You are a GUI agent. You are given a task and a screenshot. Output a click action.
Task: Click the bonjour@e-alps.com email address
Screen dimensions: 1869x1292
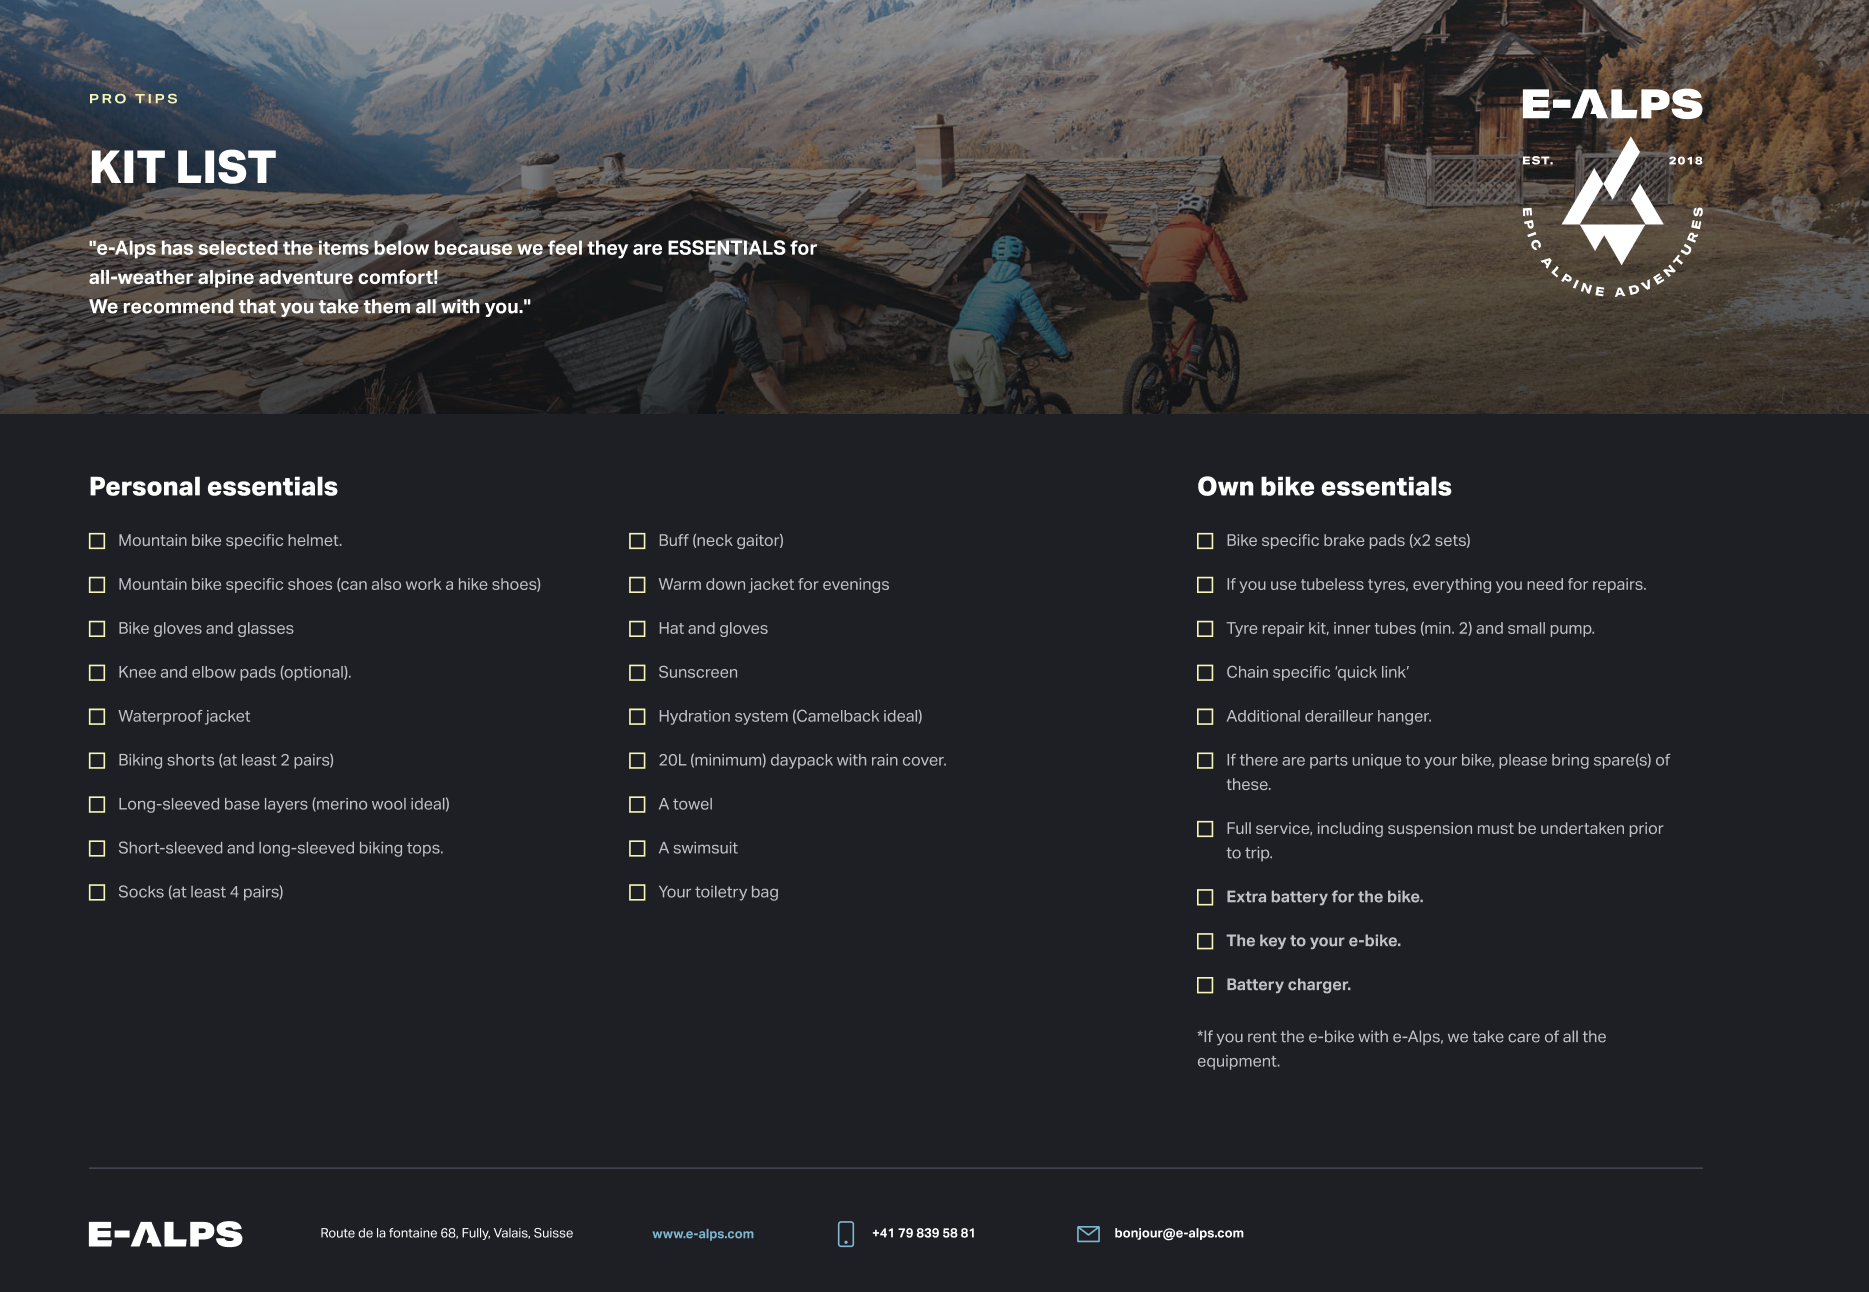(1179, 1233)
